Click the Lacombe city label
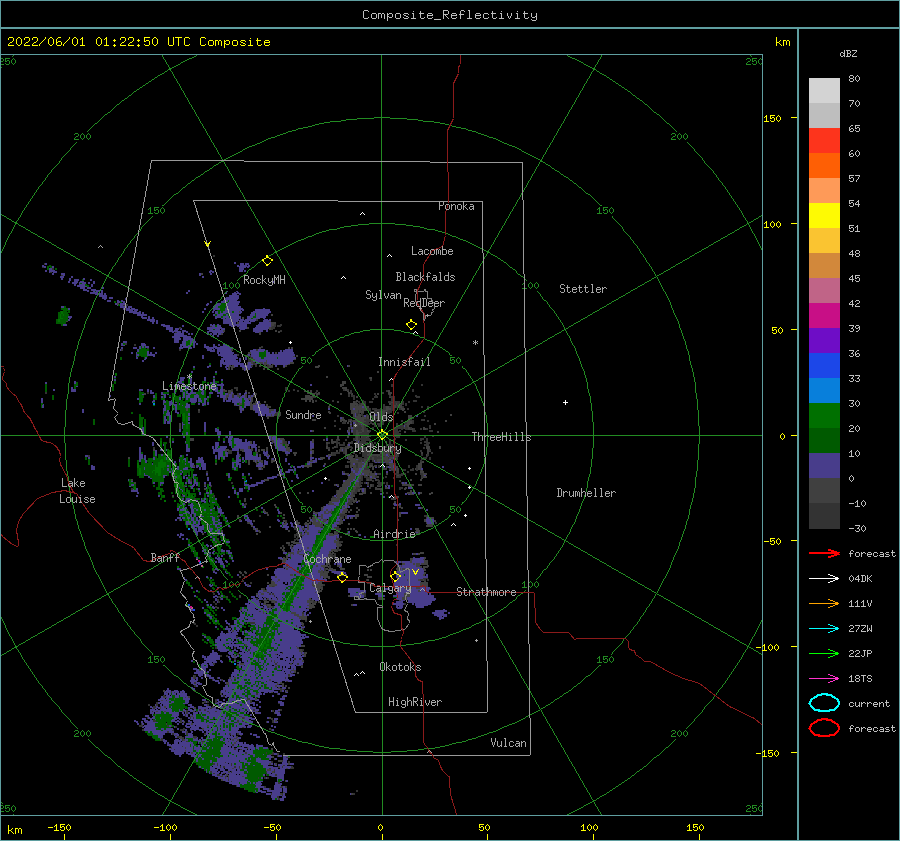This screenshot has height=841, width=900. (x=432, y=251)
